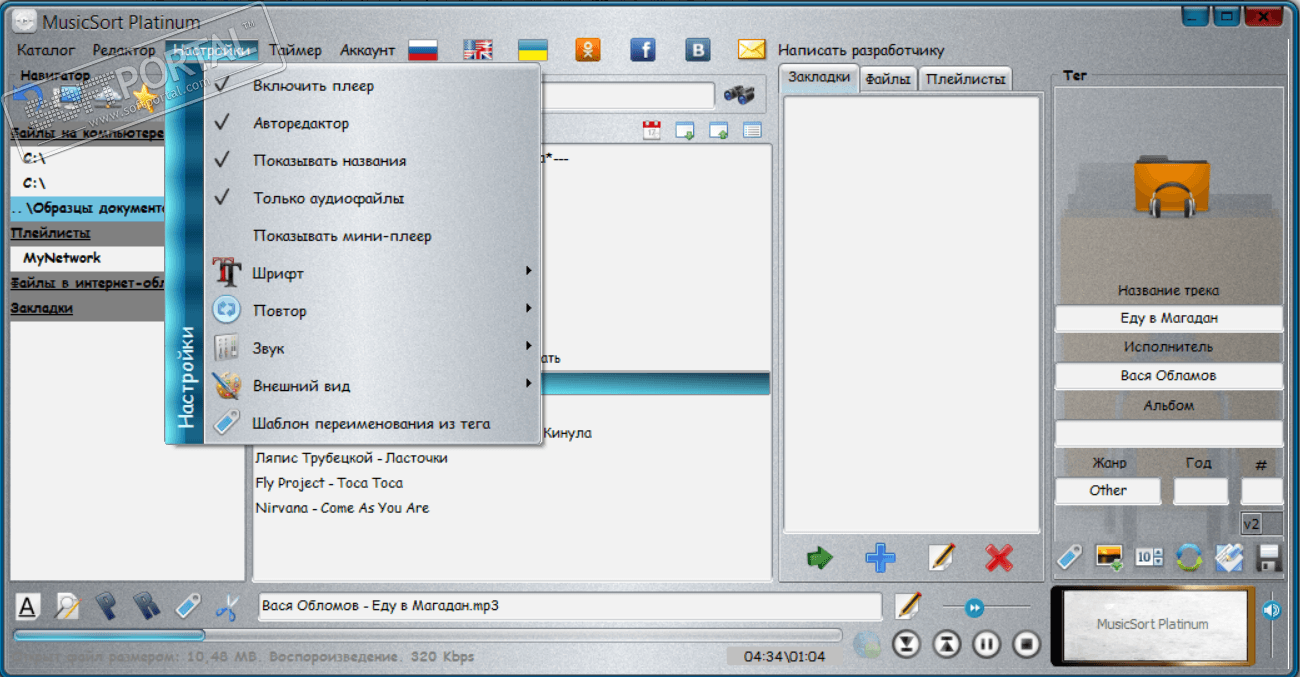
Task: Open the 'Плейлисты' section in the Navigator
Action: [50, 233]
